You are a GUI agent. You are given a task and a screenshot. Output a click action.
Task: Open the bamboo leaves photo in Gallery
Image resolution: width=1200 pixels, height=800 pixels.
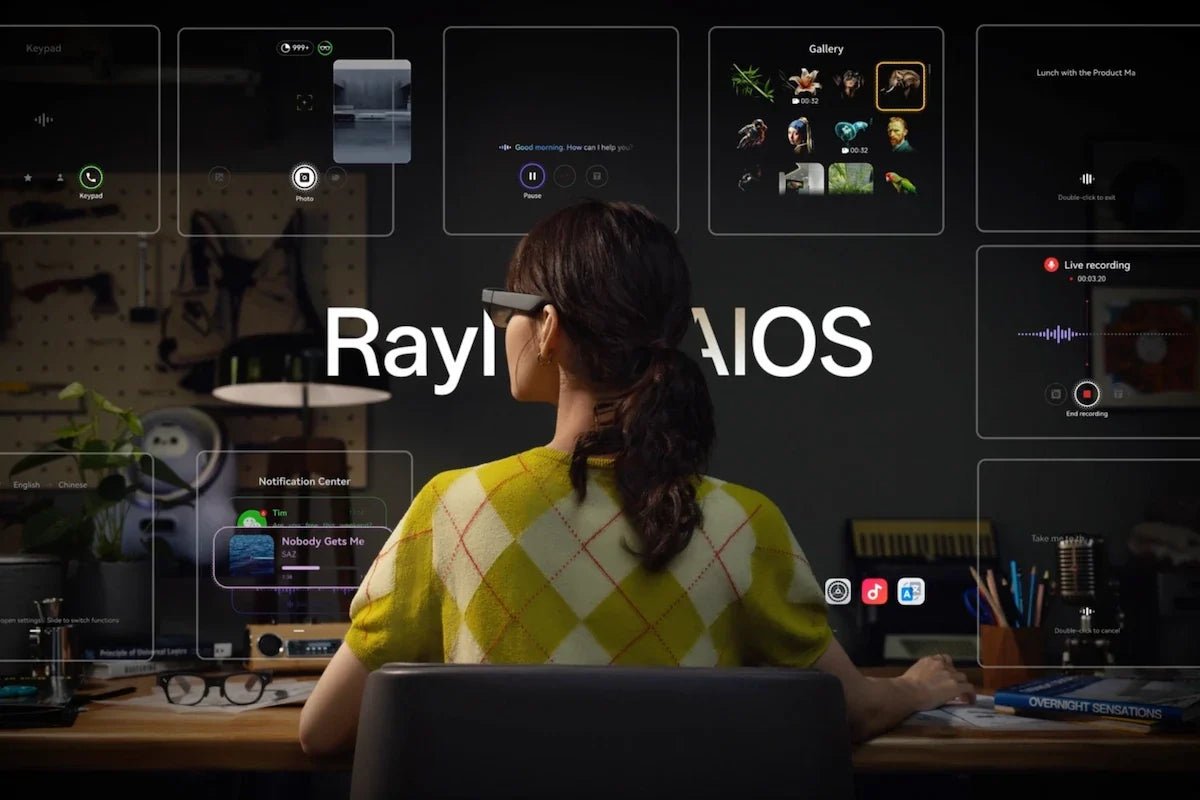(752, 82)
